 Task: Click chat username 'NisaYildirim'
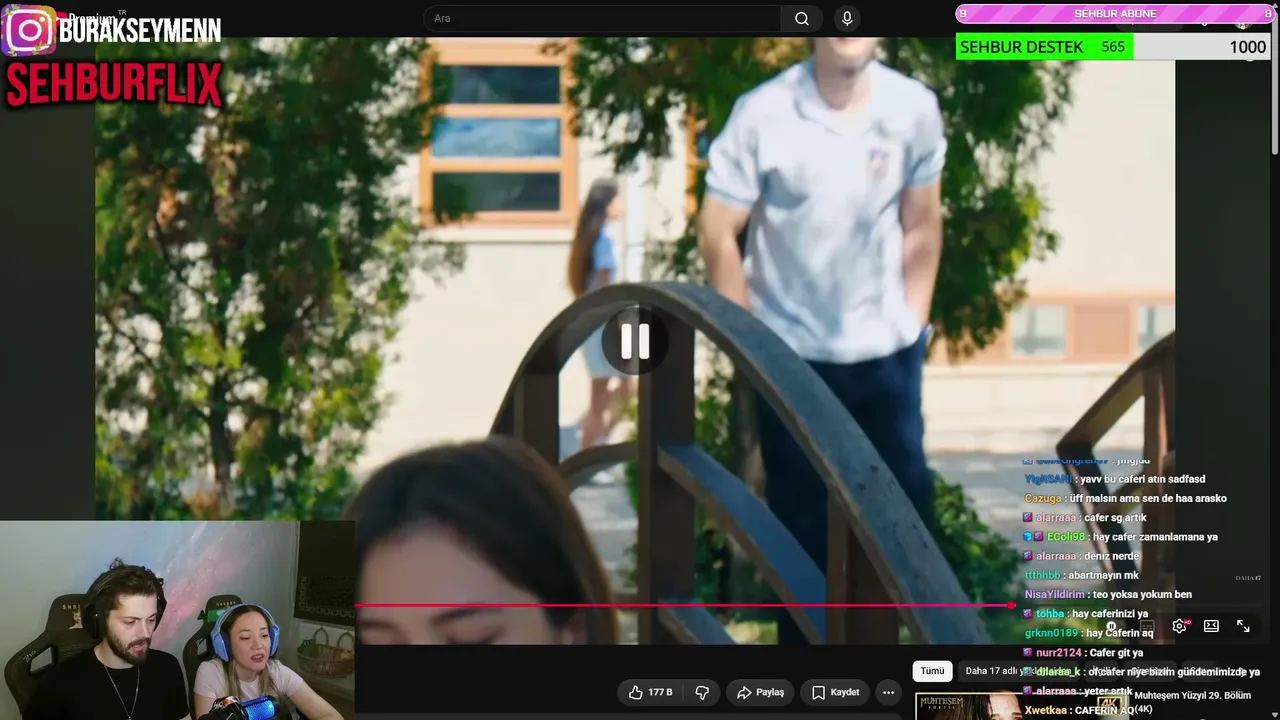click(1055, 595)
